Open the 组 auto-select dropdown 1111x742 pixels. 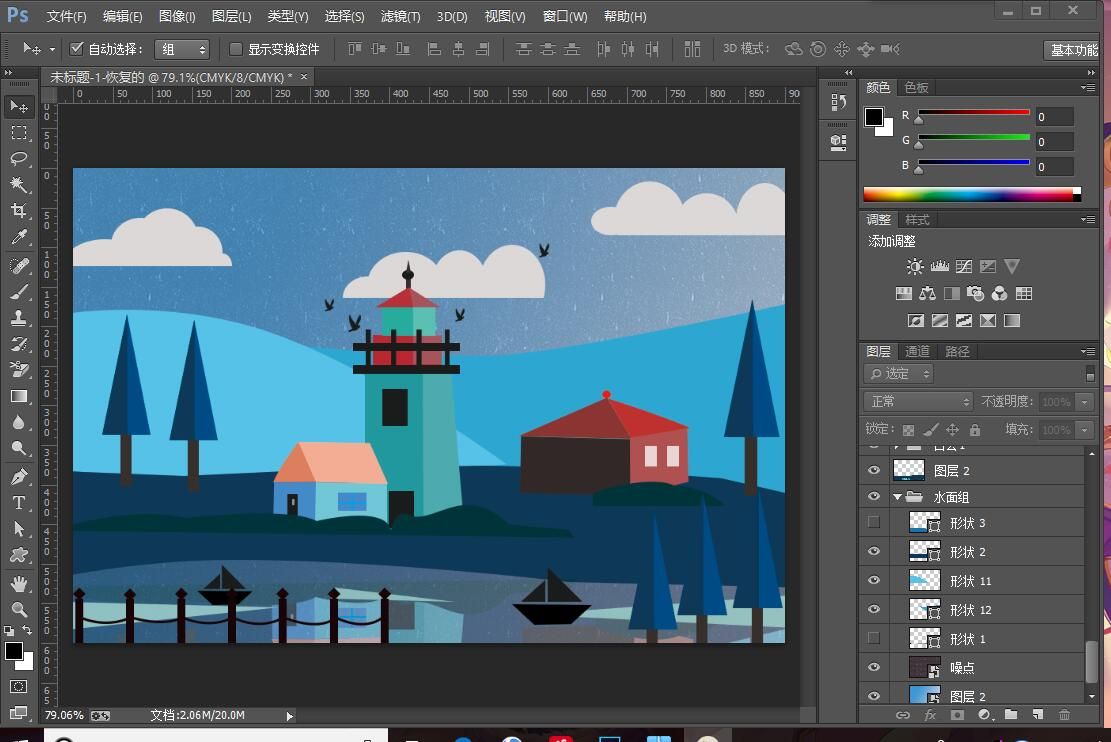coord(182,49)
